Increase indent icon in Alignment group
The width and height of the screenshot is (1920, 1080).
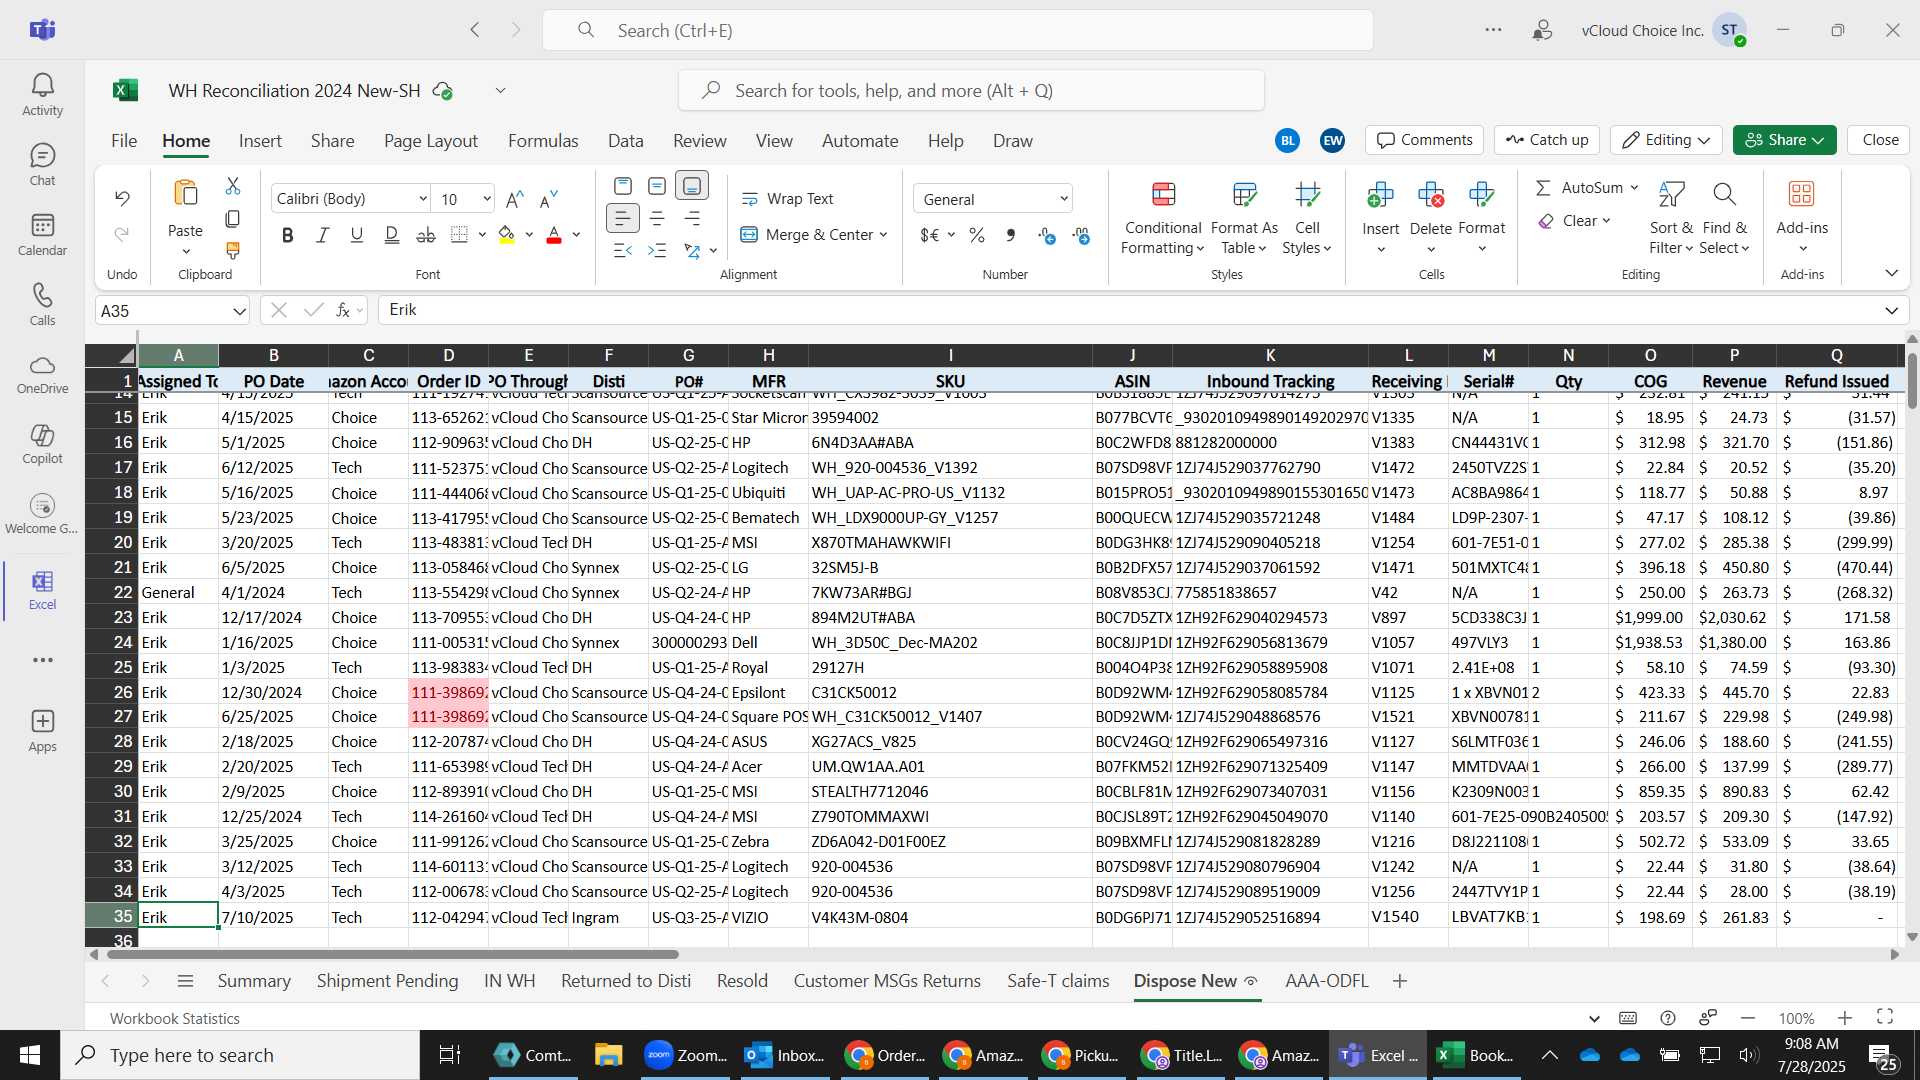(657, 250)
